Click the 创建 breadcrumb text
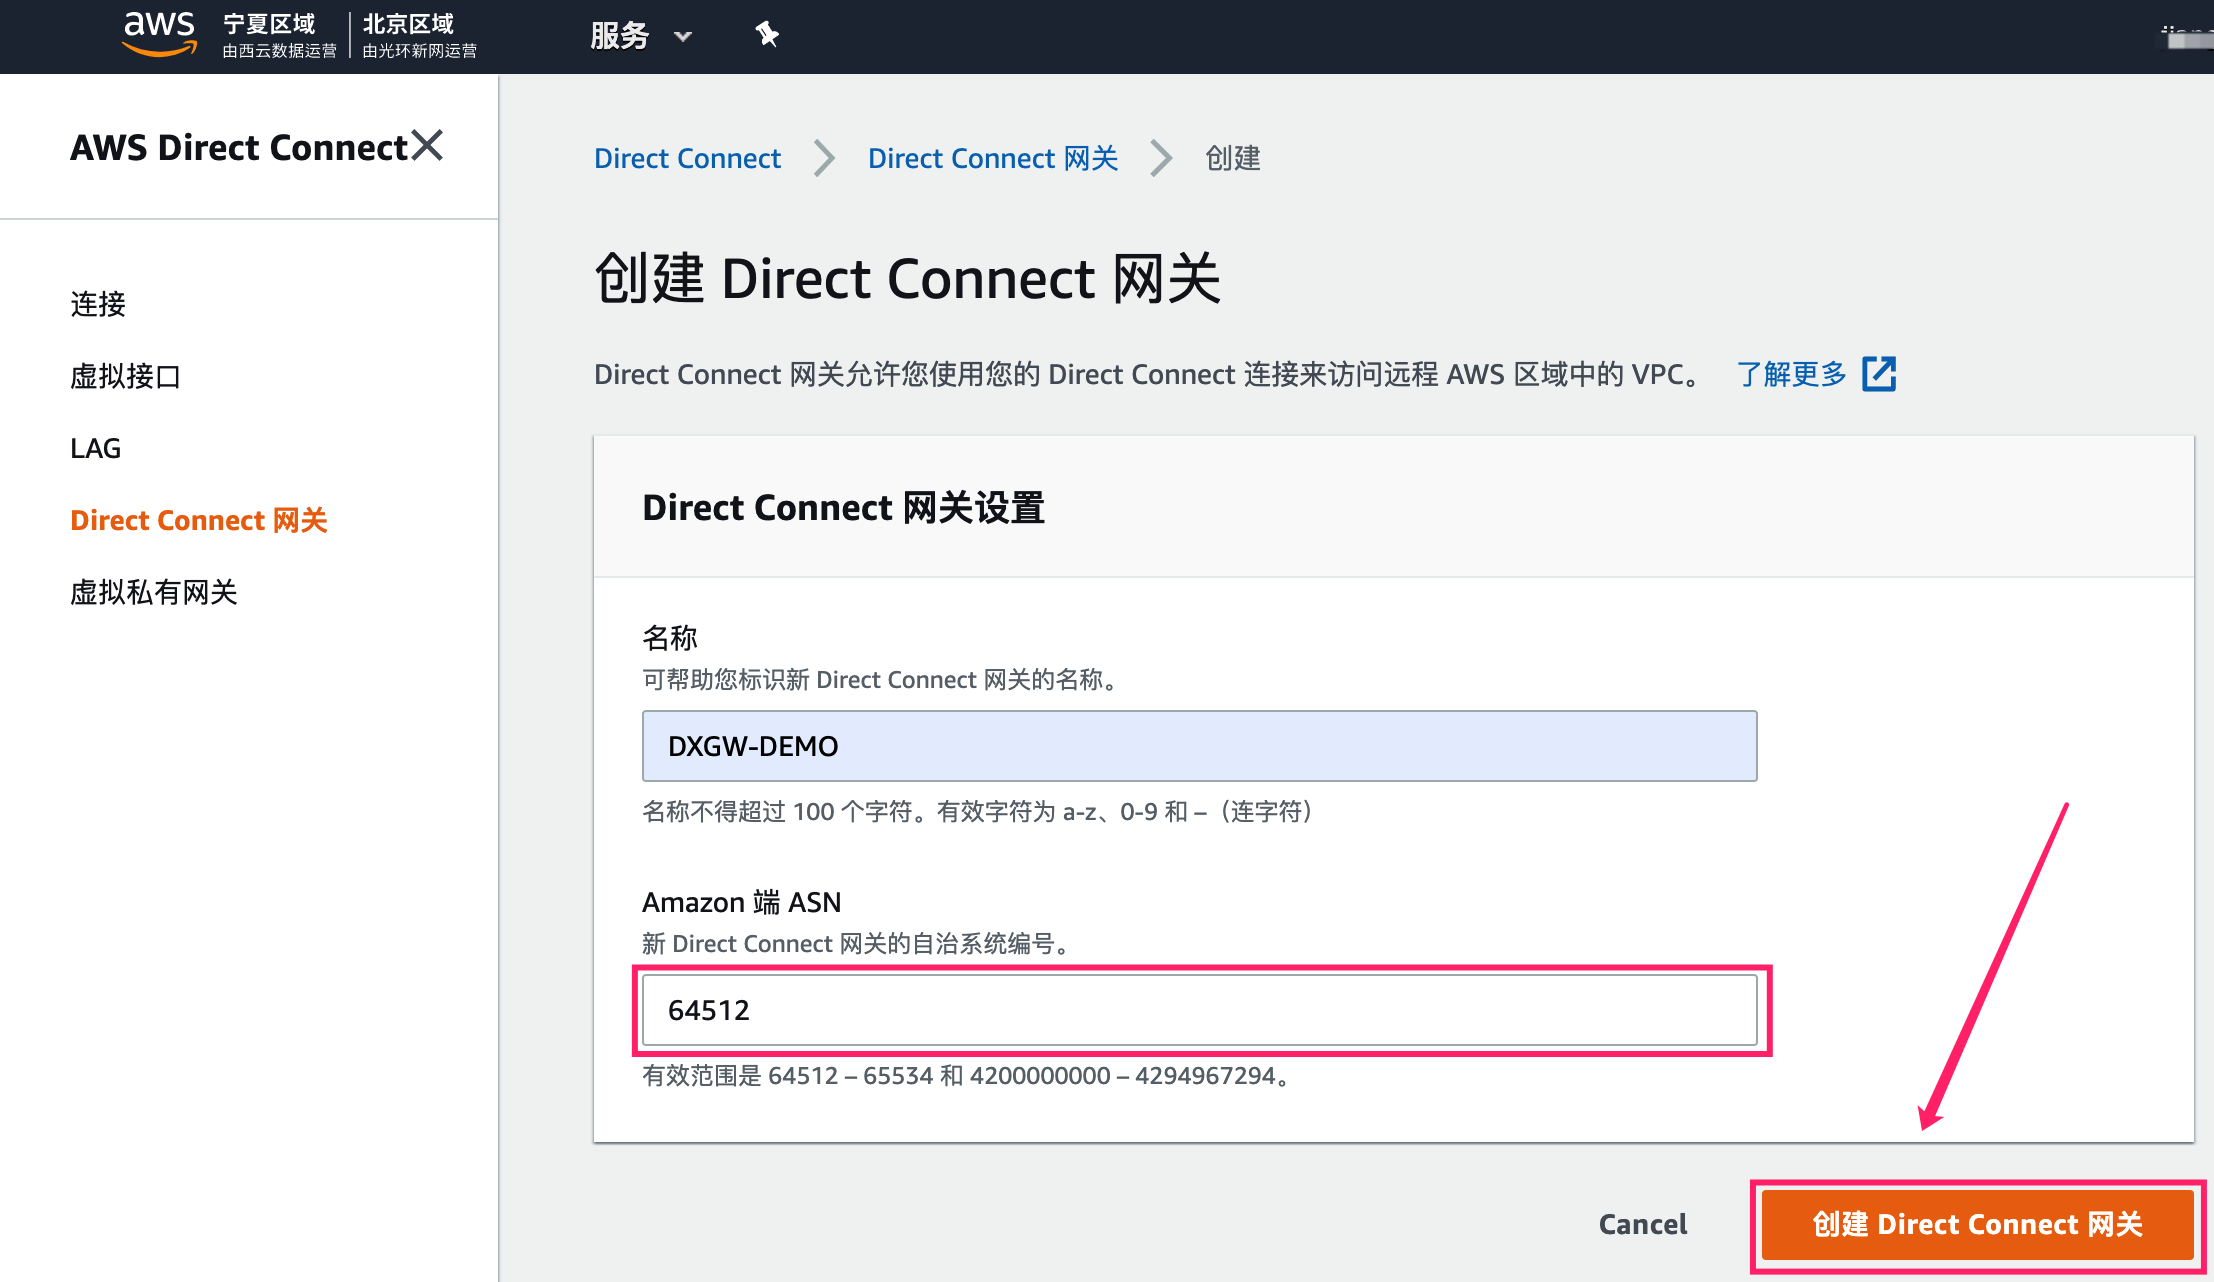 pos(1233,158)
